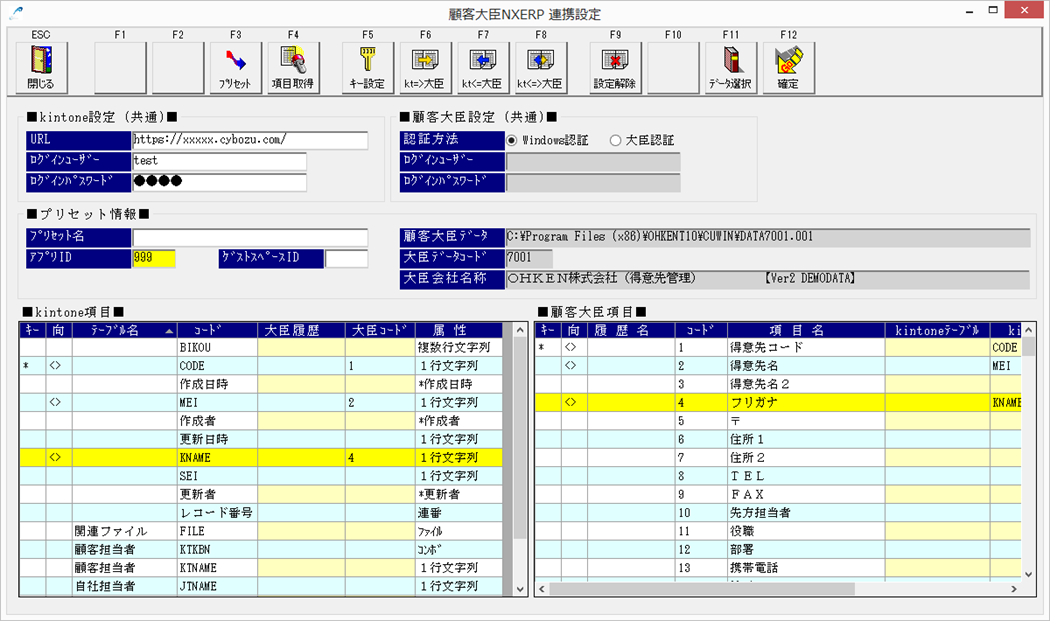Image resolution: width=1050 pixels, height=621 pixels.
Task: Click the 設定解除 toolbar icon
Action: click(x=615, y=67)
